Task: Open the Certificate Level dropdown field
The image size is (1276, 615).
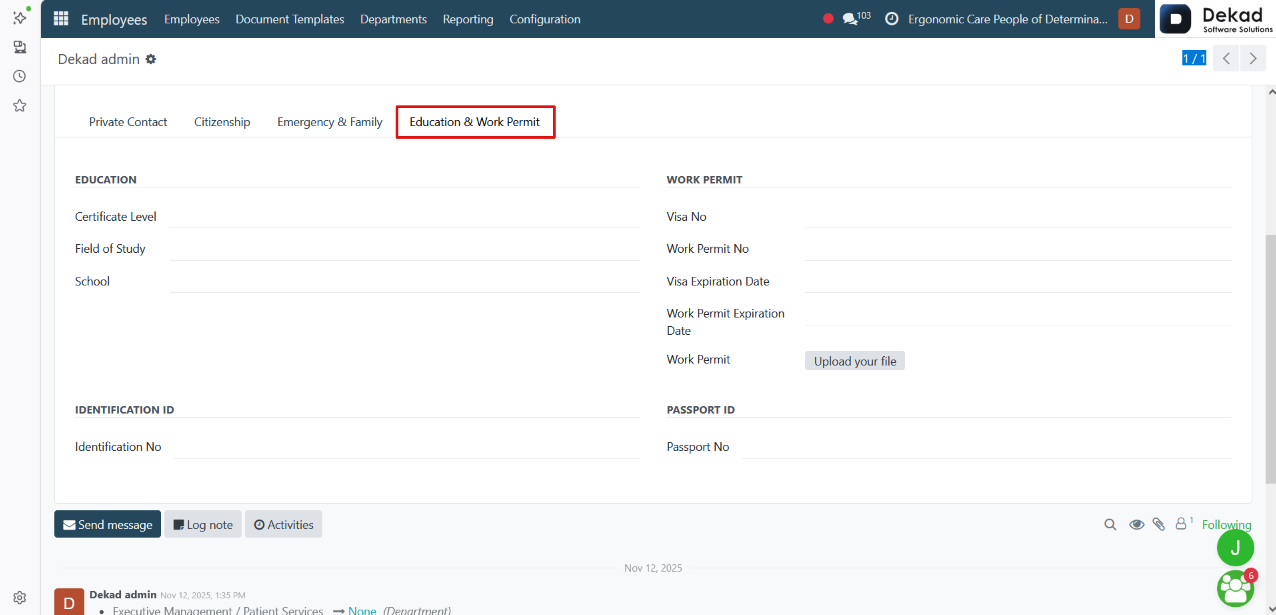Action: pyautogui.click(x=404, y=216)
